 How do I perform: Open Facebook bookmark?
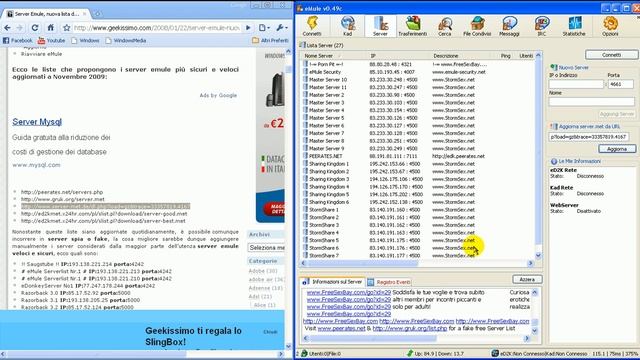pos(18,40)
